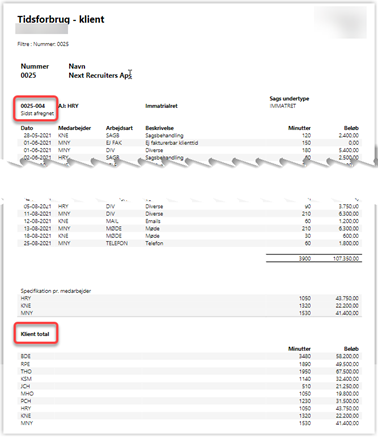Click the 'Sags undertype' heading
Image resolution: width=378 pixels, height=437 pixels.
coord(289,98)
